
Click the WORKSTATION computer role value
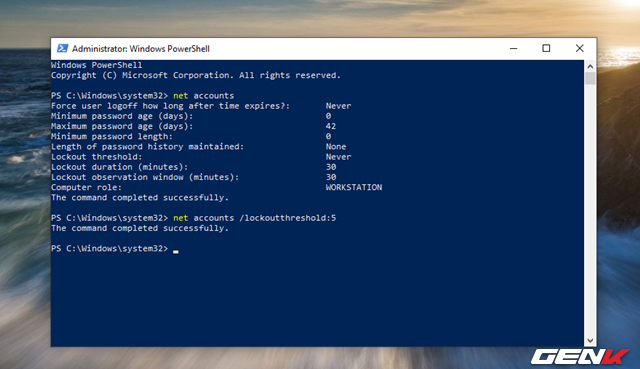(x=354, y=187)
